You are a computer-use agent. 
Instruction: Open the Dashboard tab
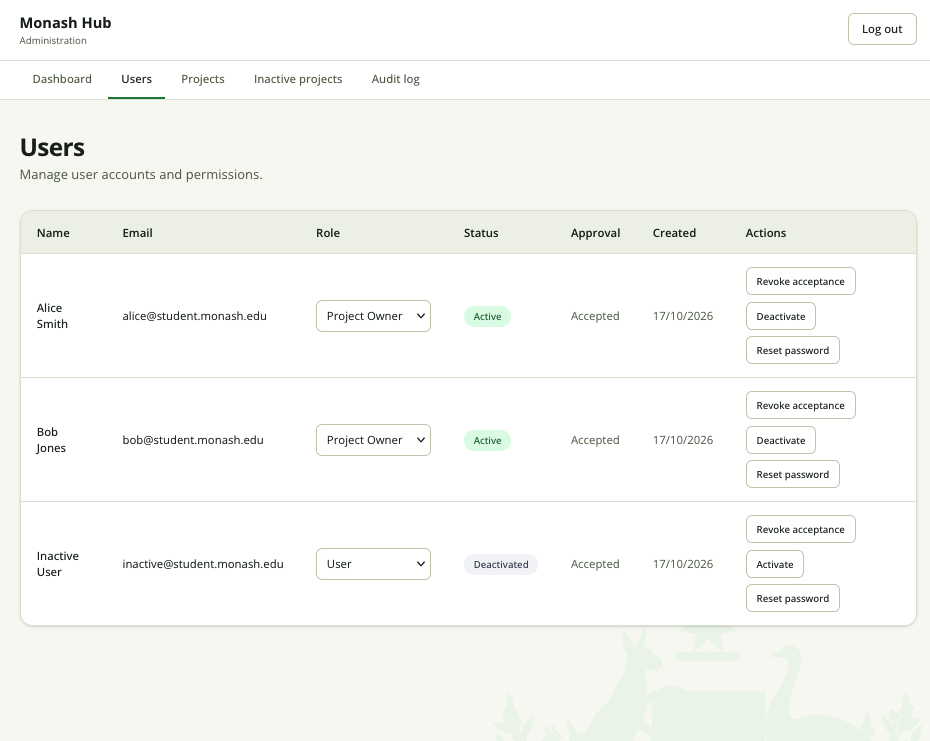coord(62,79)
